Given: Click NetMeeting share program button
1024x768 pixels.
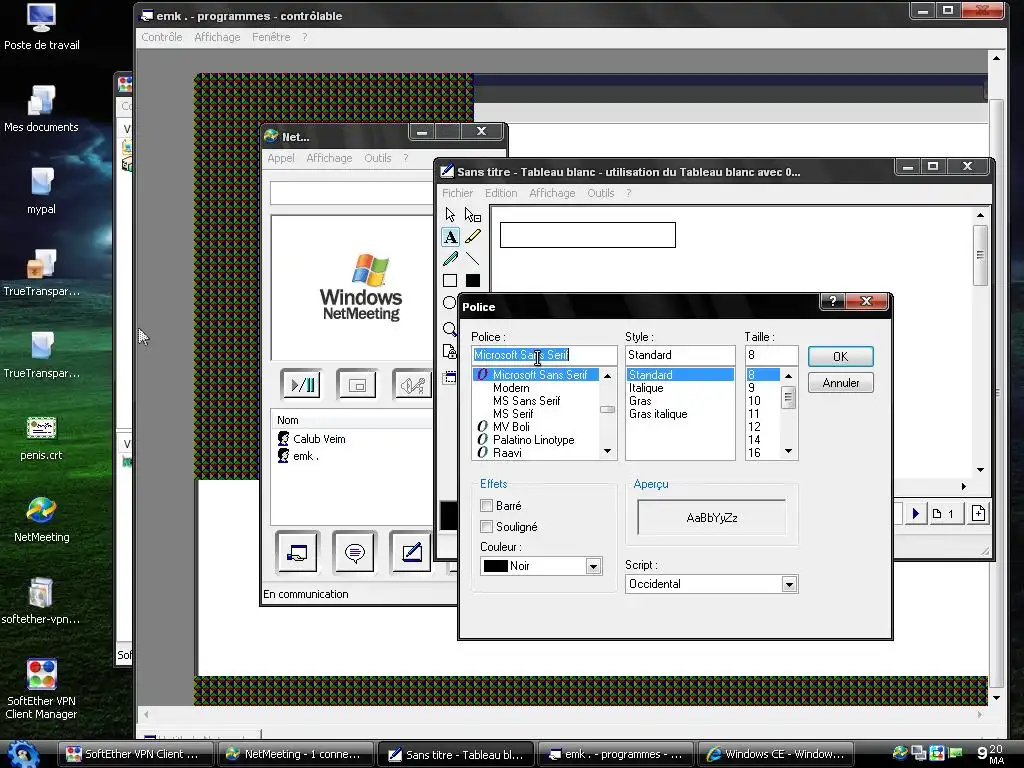Looking at the screenshot, I should pos(297,552).
